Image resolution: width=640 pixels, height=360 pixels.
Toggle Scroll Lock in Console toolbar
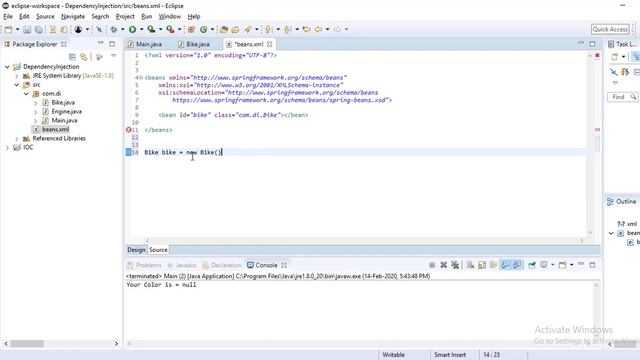[x=482, y=265]
